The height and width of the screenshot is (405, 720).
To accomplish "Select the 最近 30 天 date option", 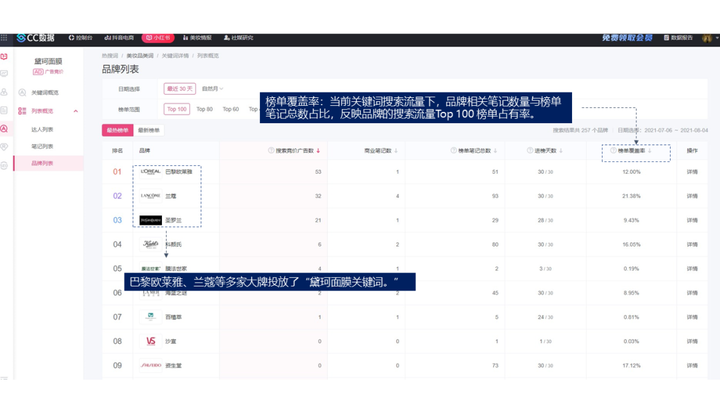I will pos(180,89).
